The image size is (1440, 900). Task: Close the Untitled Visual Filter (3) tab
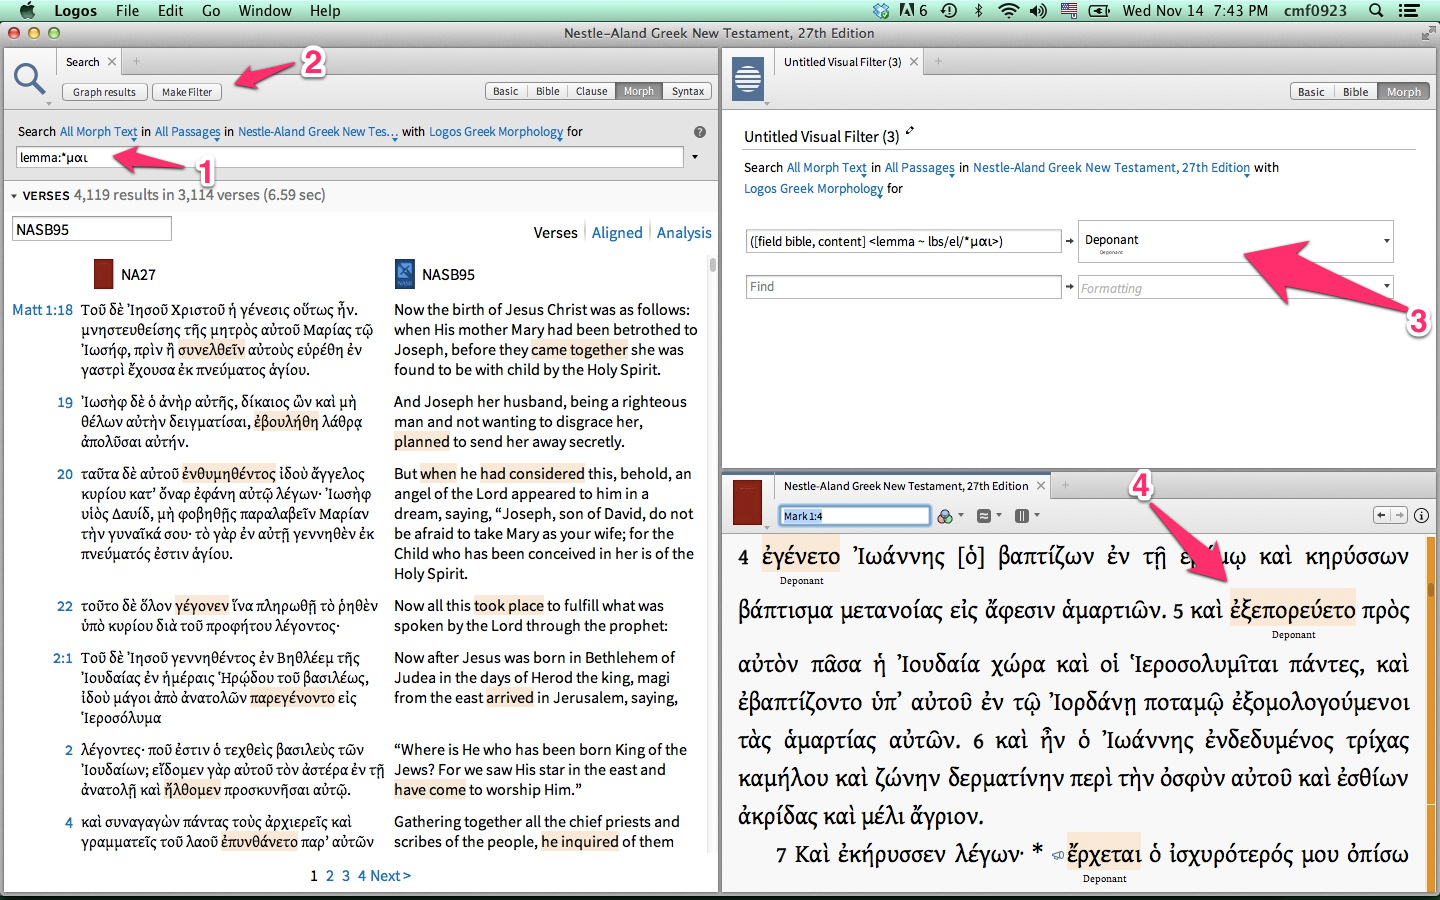click(x=914, y=62)
